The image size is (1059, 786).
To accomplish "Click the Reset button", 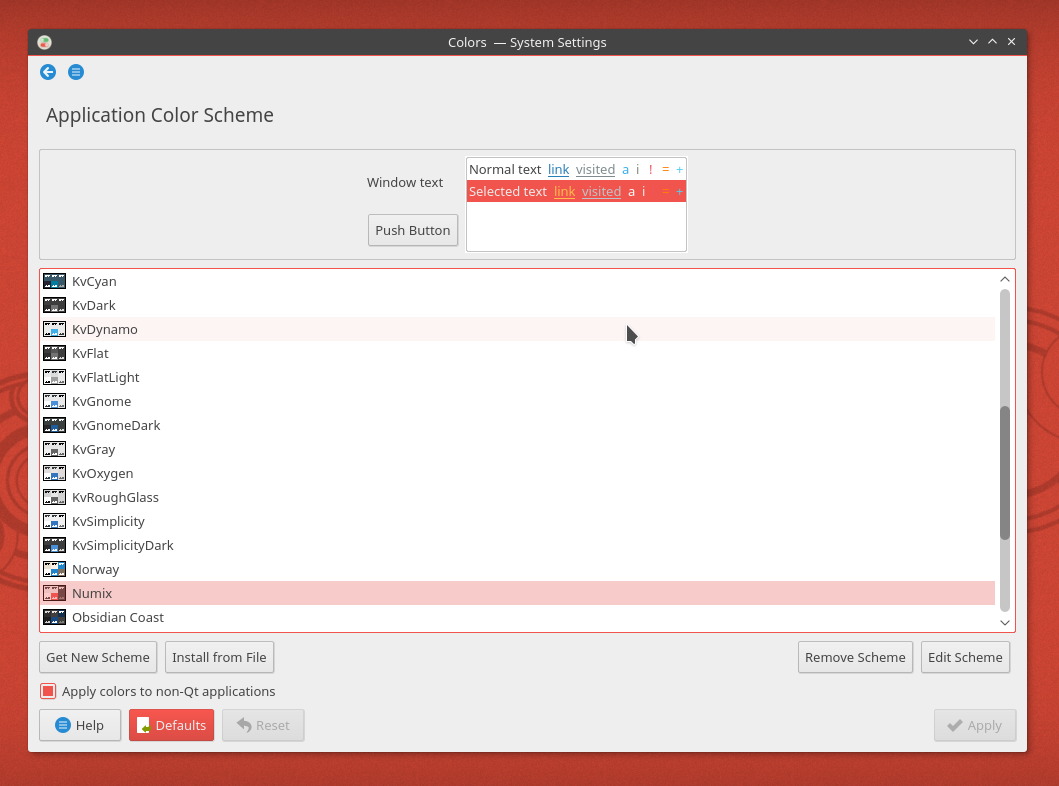I will [x=263, y=725].
